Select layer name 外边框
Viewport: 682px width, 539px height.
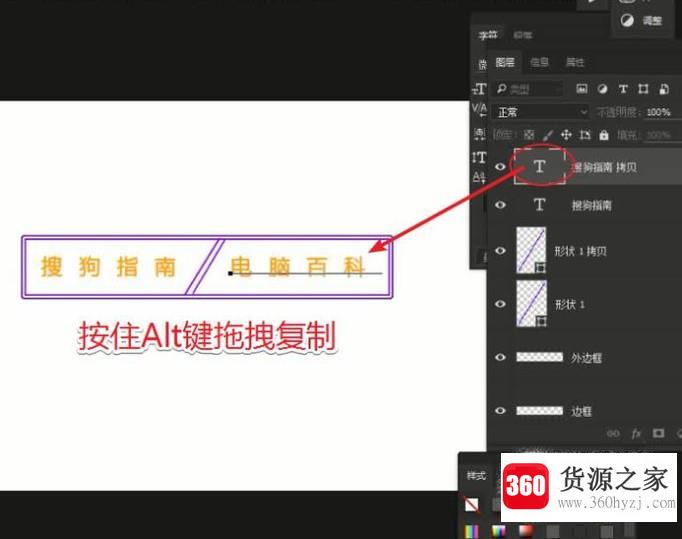point(586,358)
